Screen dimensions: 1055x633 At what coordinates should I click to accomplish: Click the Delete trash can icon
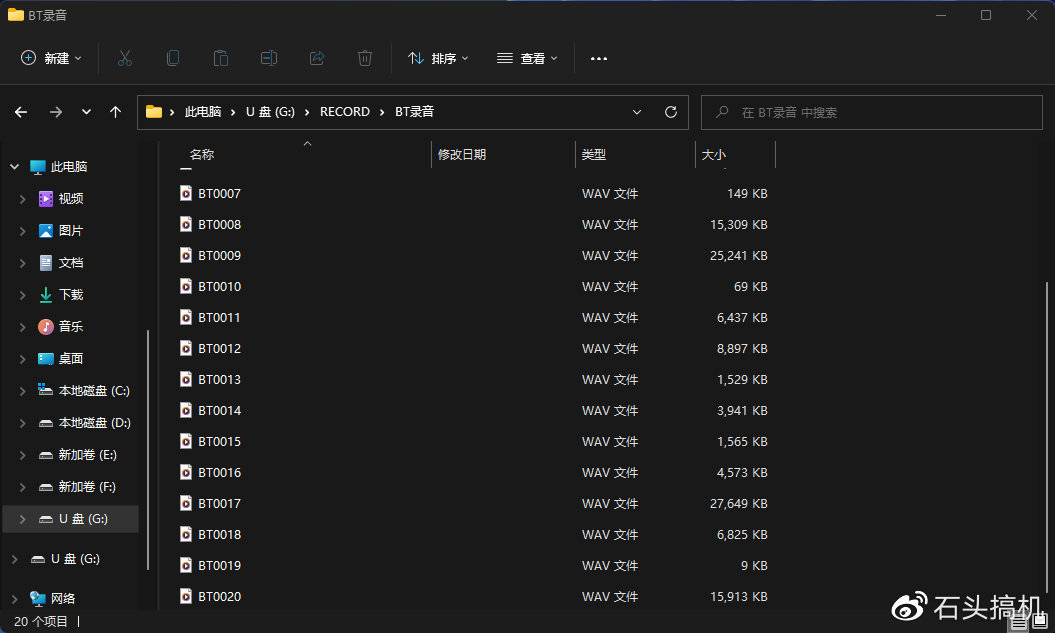(365, 59)
